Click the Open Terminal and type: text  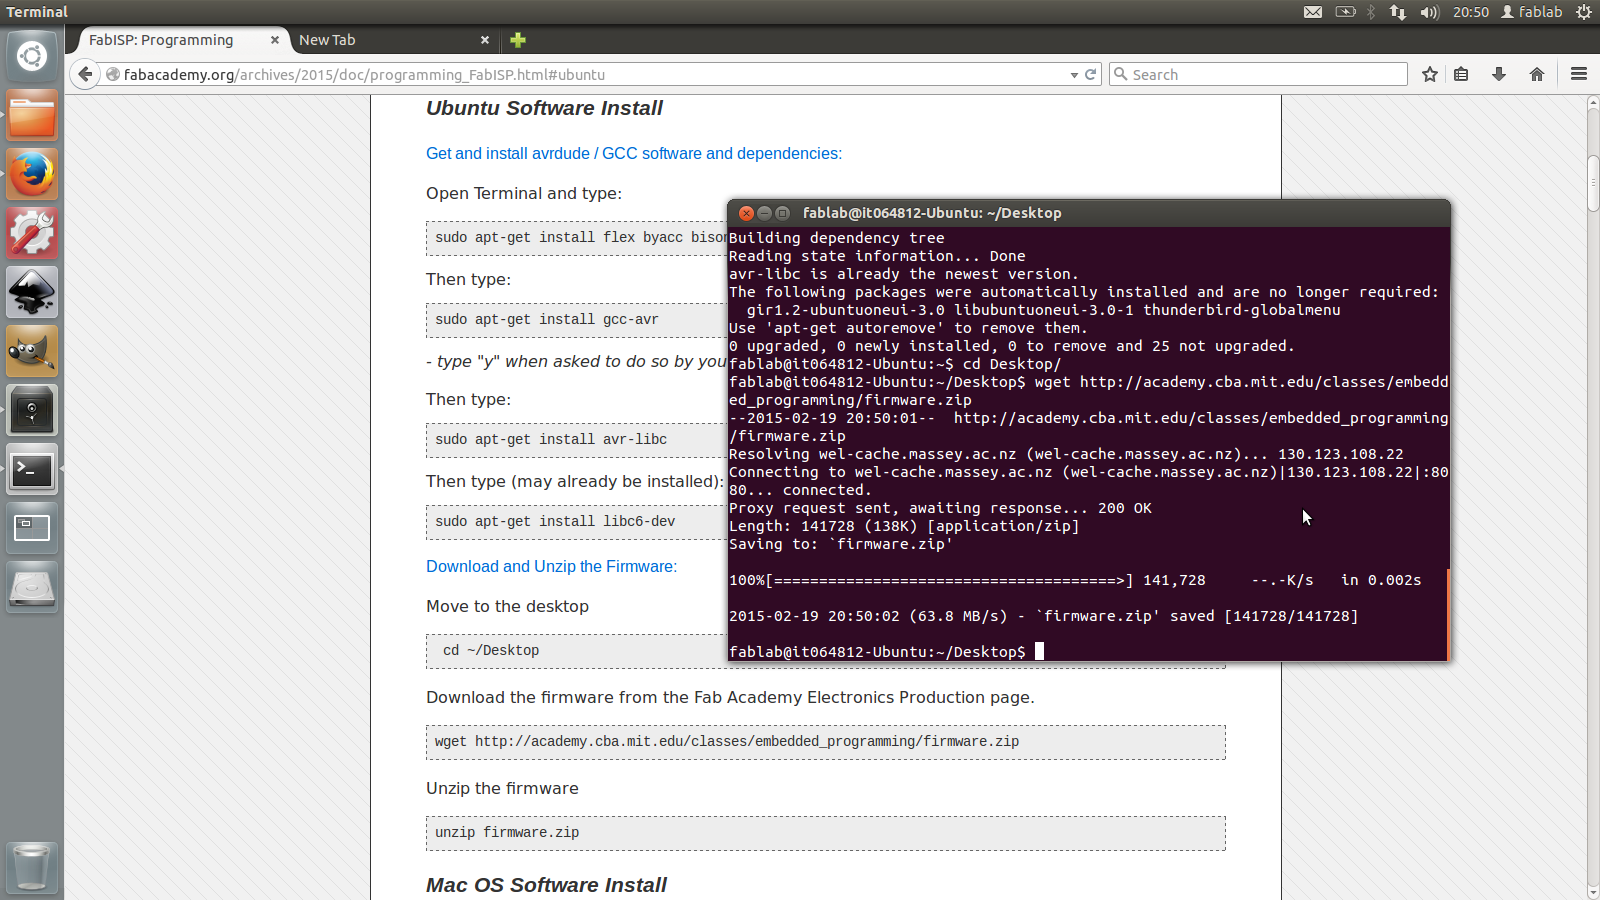tap(524, 193)
